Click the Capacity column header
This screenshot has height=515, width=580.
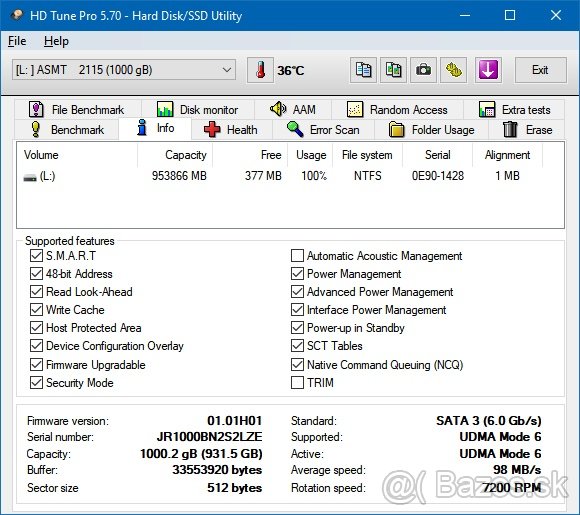click(x=175, y=155)
